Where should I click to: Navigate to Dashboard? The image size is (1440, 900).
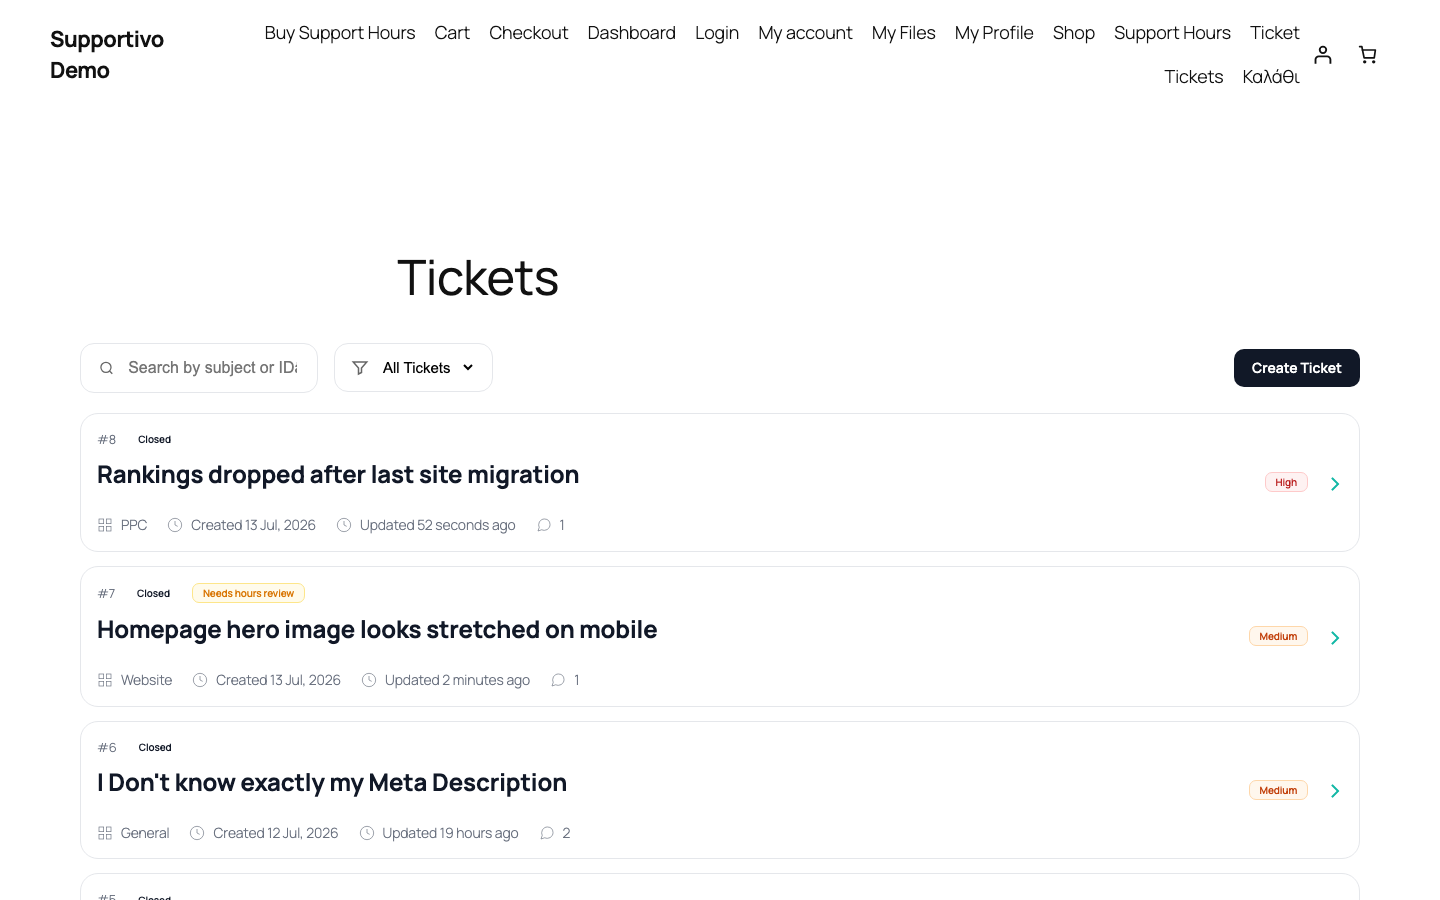point(632,33)
